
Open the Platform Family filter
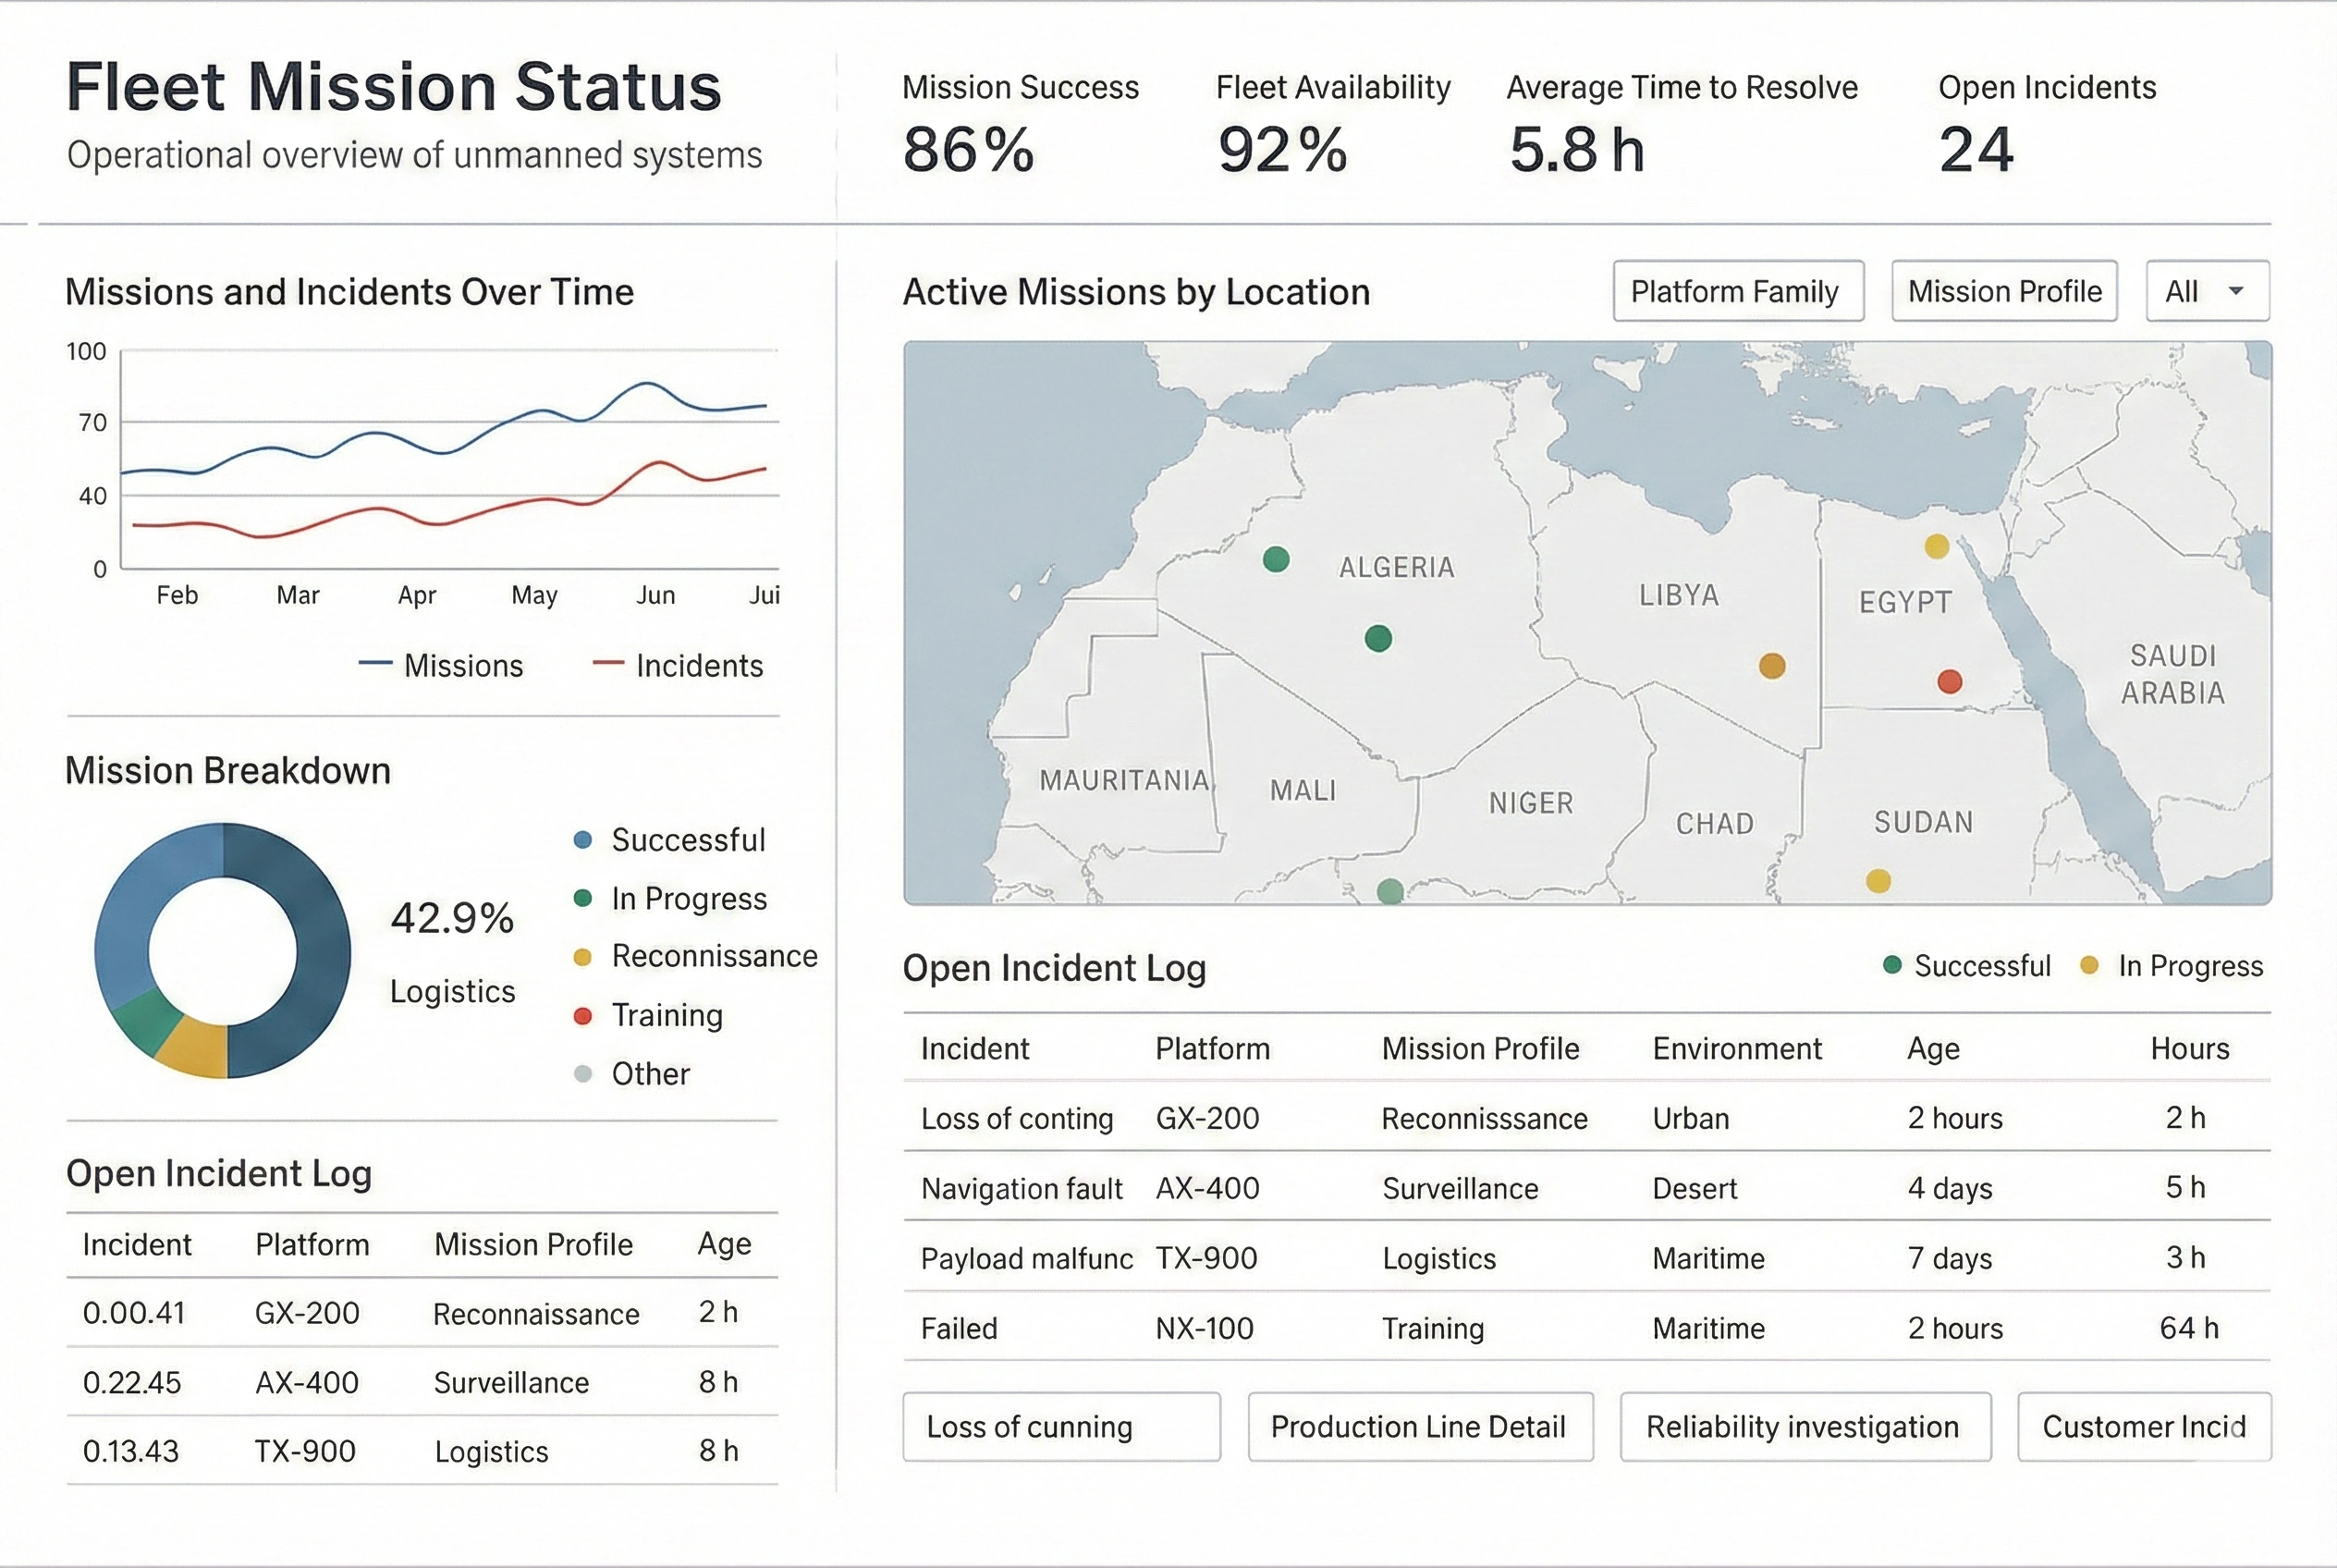(x=1738, y=291)
